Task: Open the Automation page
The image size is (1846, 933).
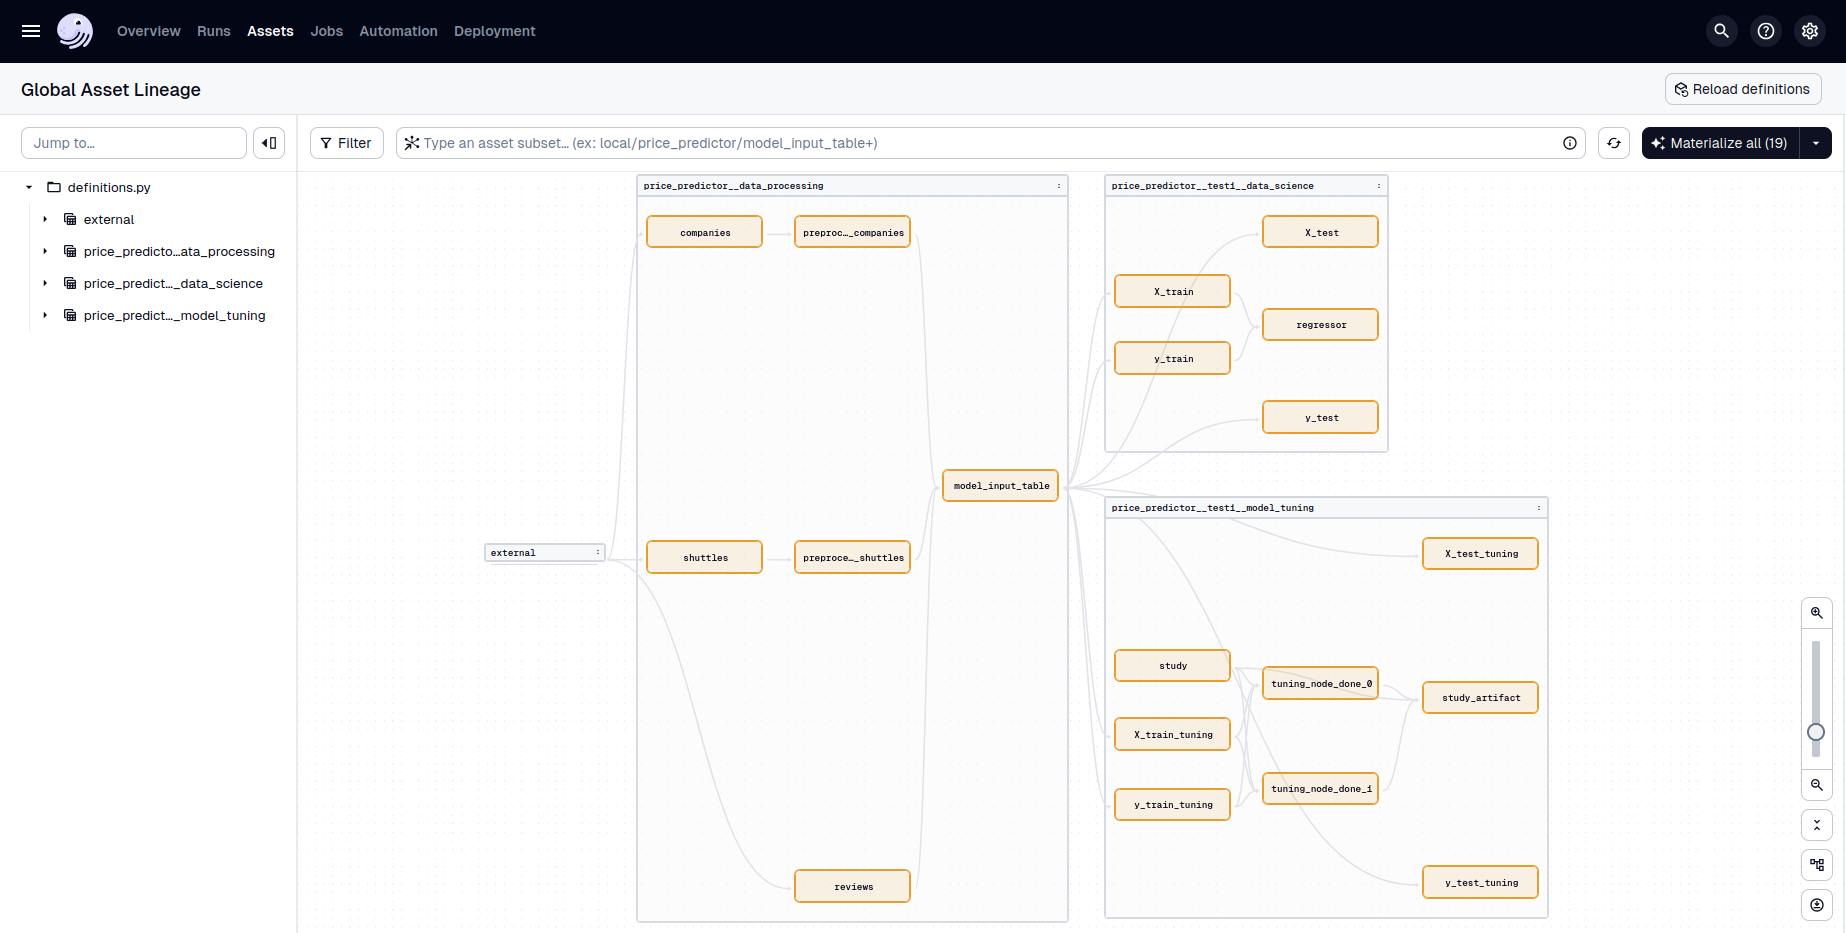Action: tap(398, 31)
